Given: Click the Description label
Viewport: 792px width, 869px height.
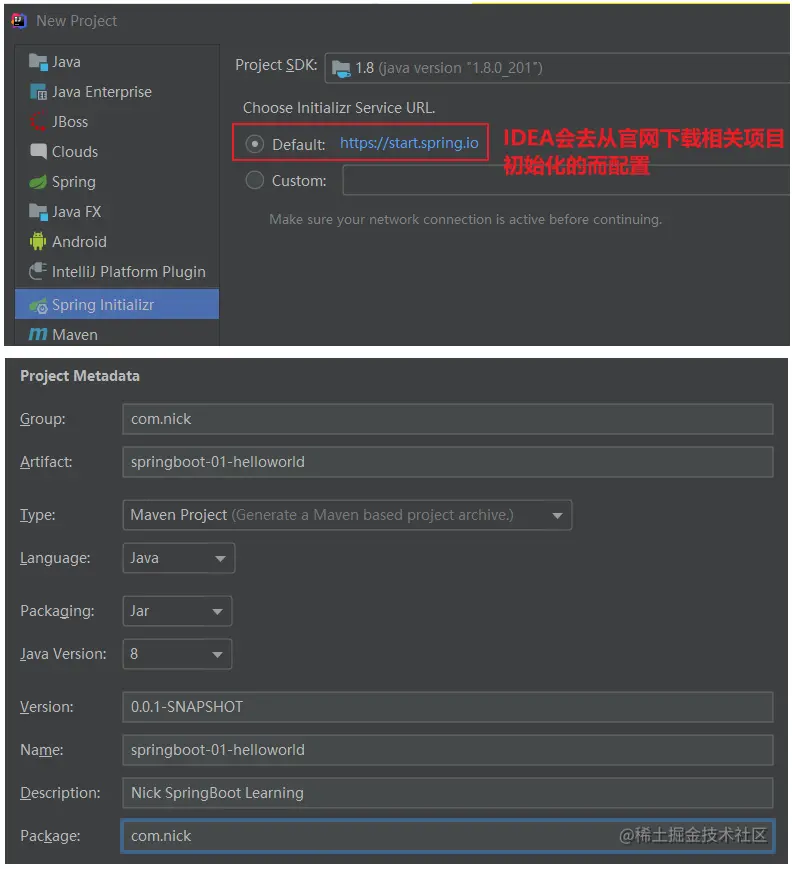Looking at the screenshot, I should click(60, 793).
